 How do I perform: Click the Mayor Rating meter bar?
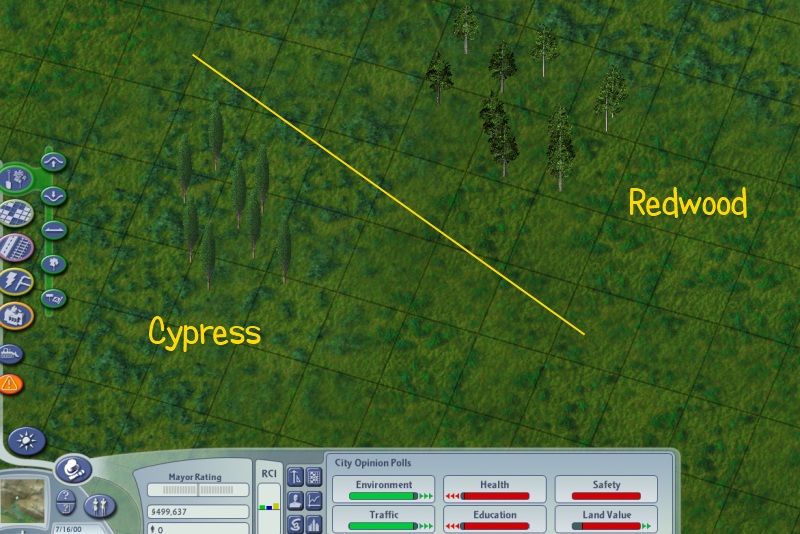click(198, 490)
